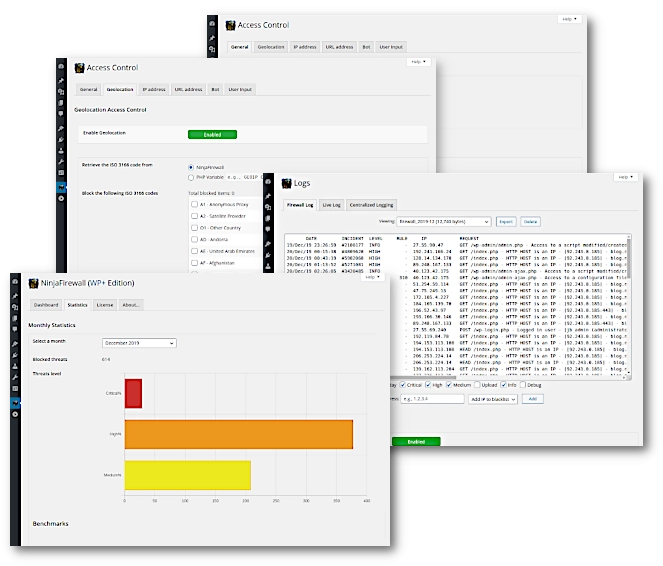Collapse menu icon in Statistics window sidebar
Viewport: 663px width, 566px height.
click(x=15, y=414)
